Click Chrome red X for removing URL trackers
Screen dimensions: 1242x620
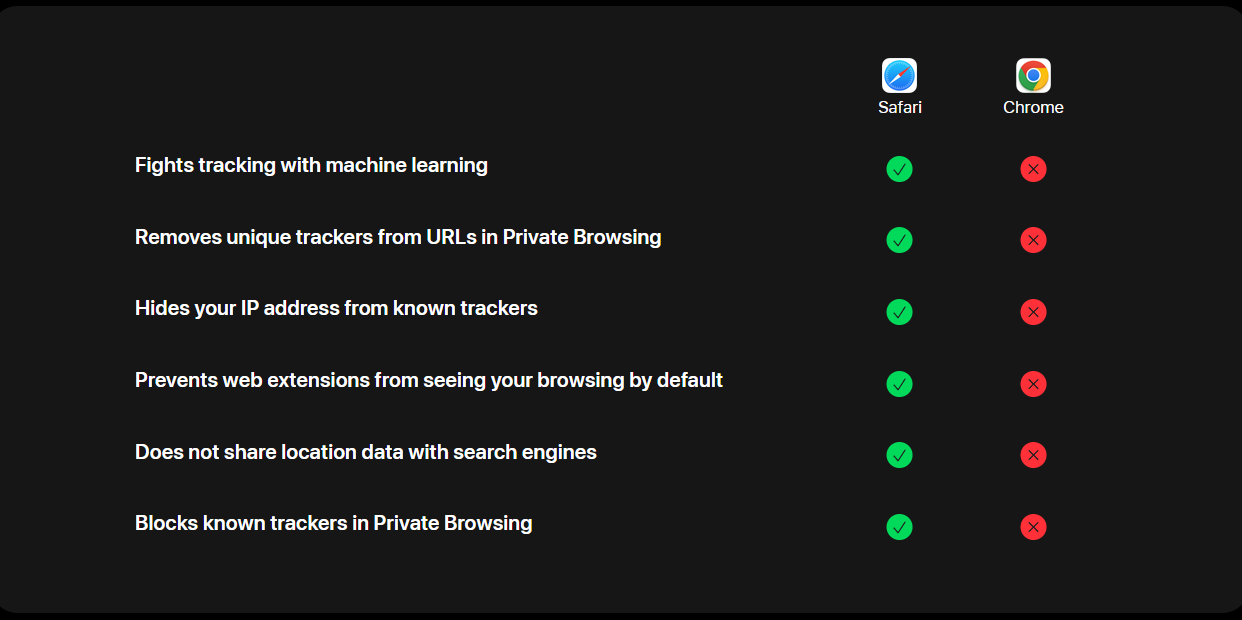(1033, 240)
